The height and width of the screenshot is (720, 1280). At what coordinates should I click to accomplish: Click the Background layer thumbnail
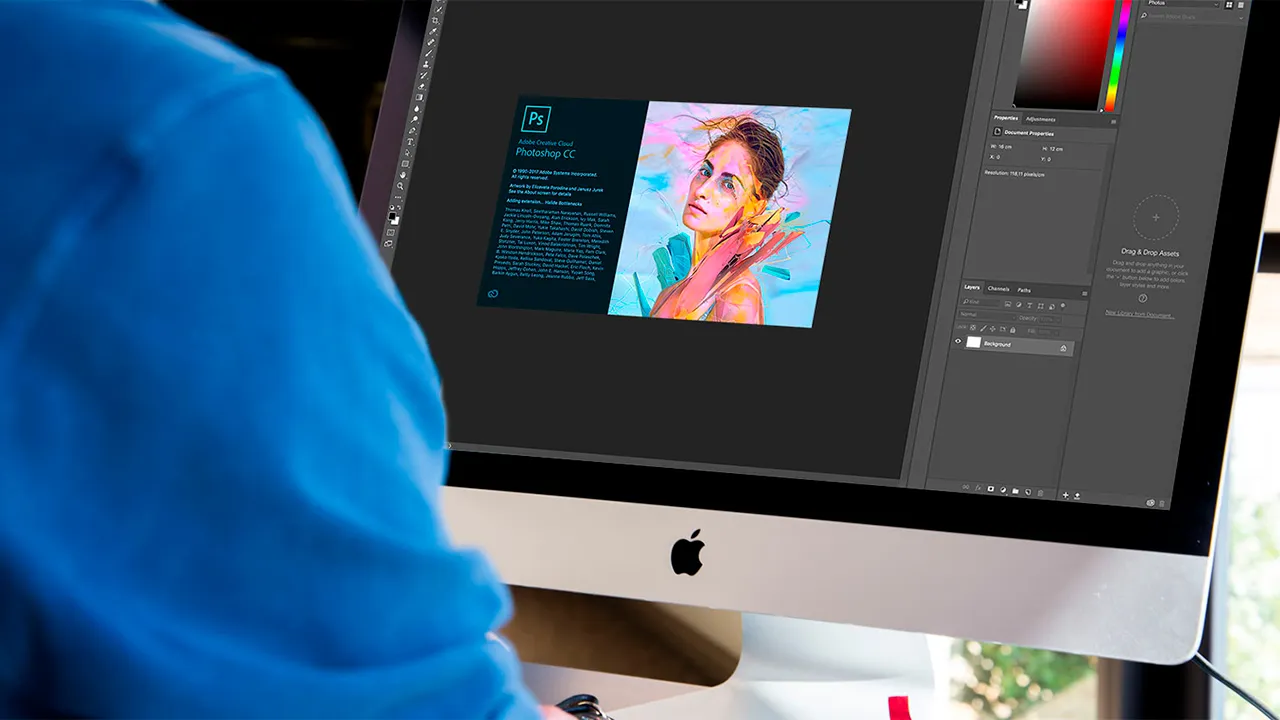coord(974,342)
